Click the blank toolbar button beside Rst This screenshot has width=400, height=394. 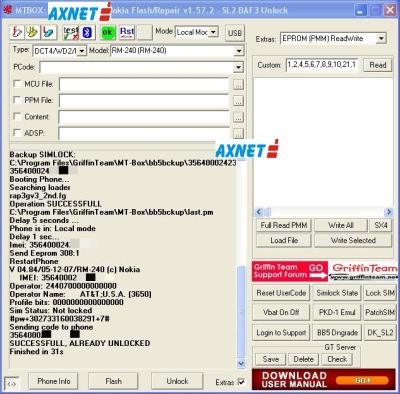(144, 32)
